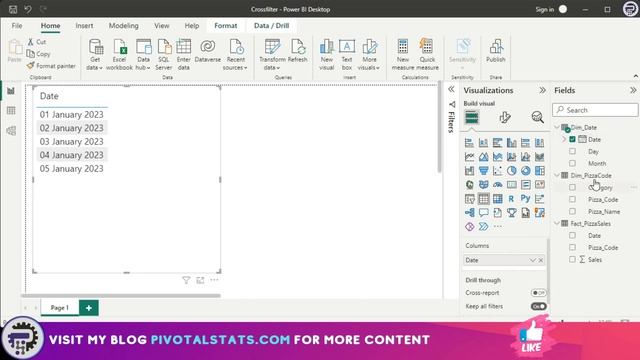Check the Month field checkbox
640x360 pixels.
click(x=572, y=163)
